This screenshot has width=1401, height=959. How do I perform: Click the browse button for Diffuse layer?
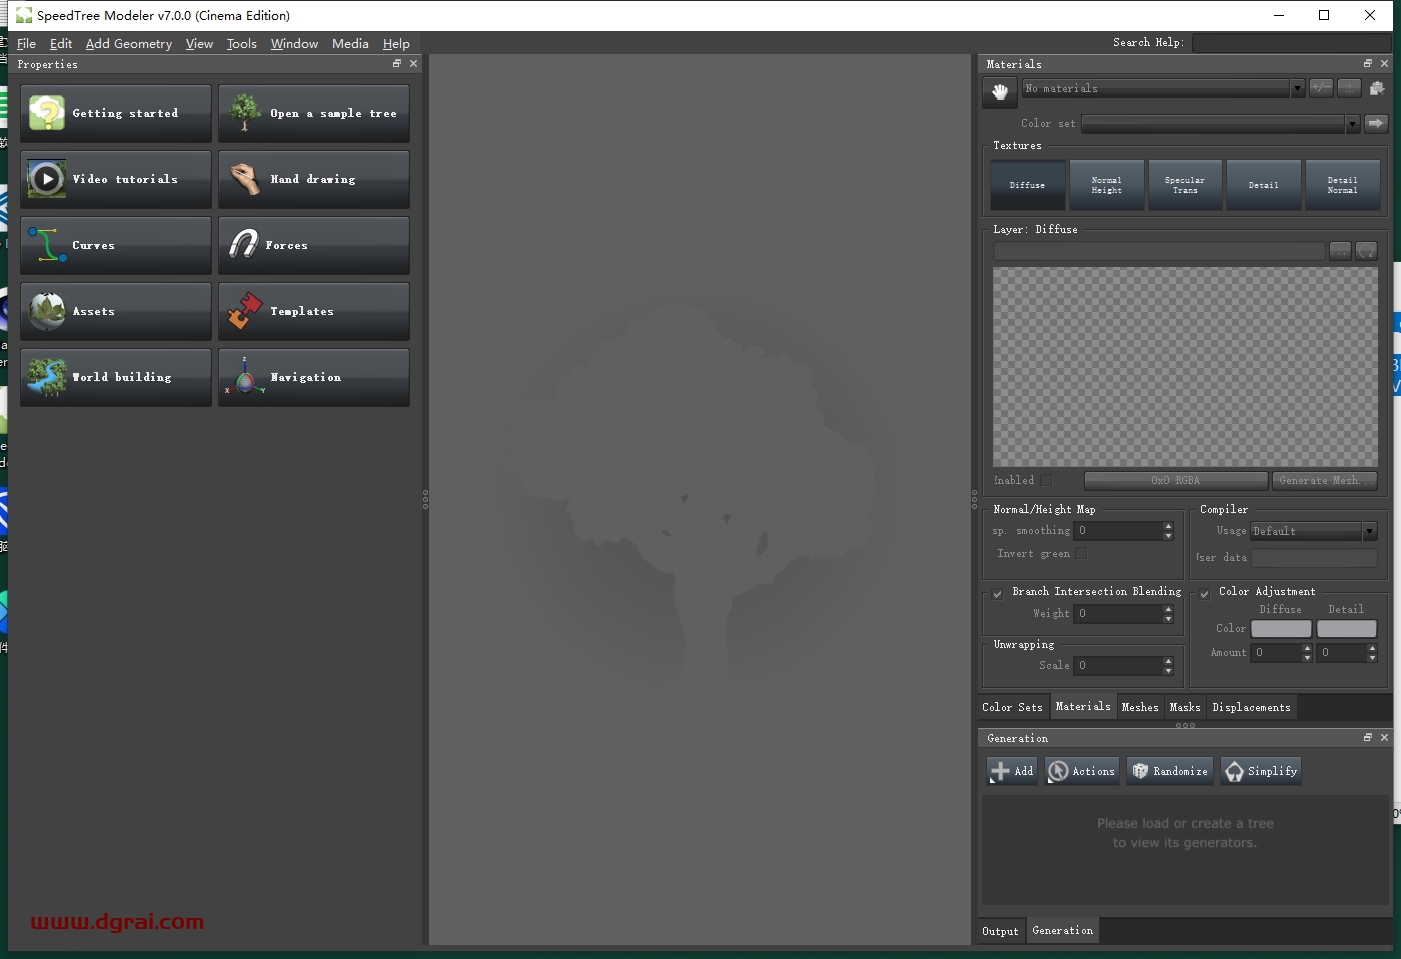point(1340,251)
